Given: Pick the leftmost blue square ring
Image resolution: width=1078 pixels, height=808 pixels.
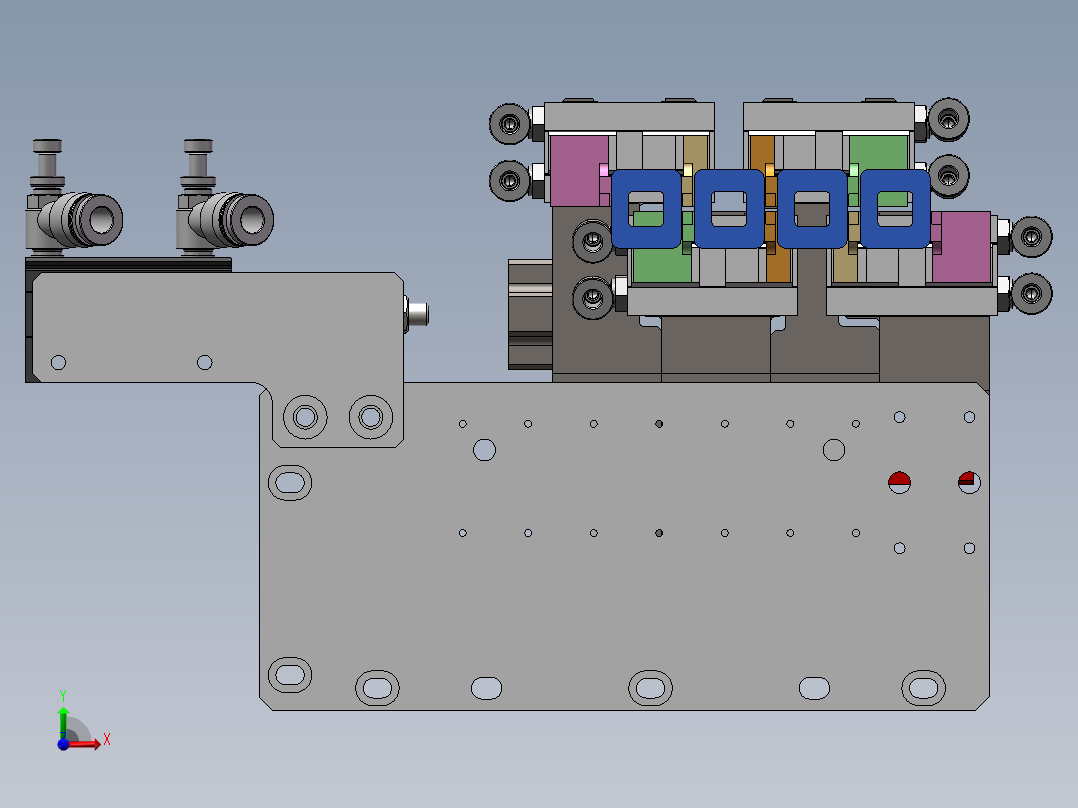Looking at the screenshot, I should tap(646, 209).
